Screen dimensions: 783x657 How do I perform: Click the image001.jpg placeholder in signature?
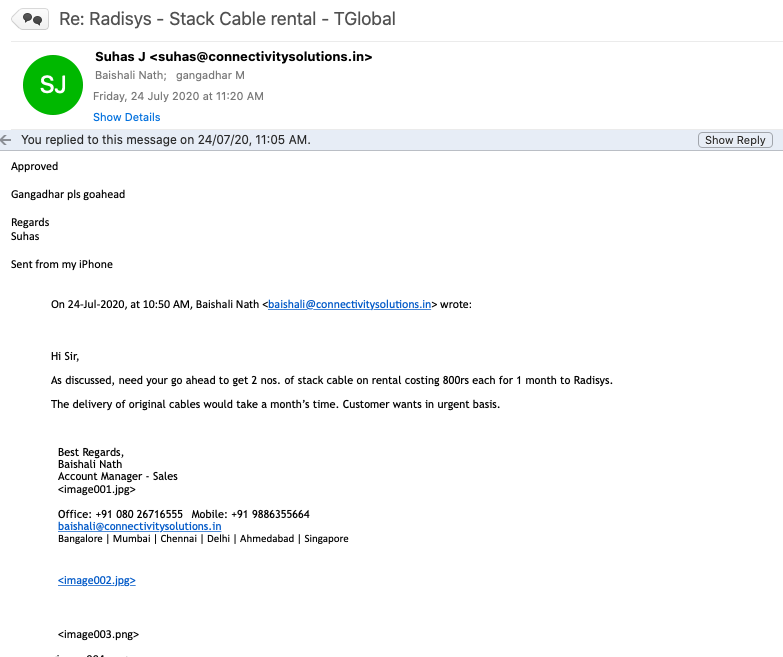(x=96, y=490)
